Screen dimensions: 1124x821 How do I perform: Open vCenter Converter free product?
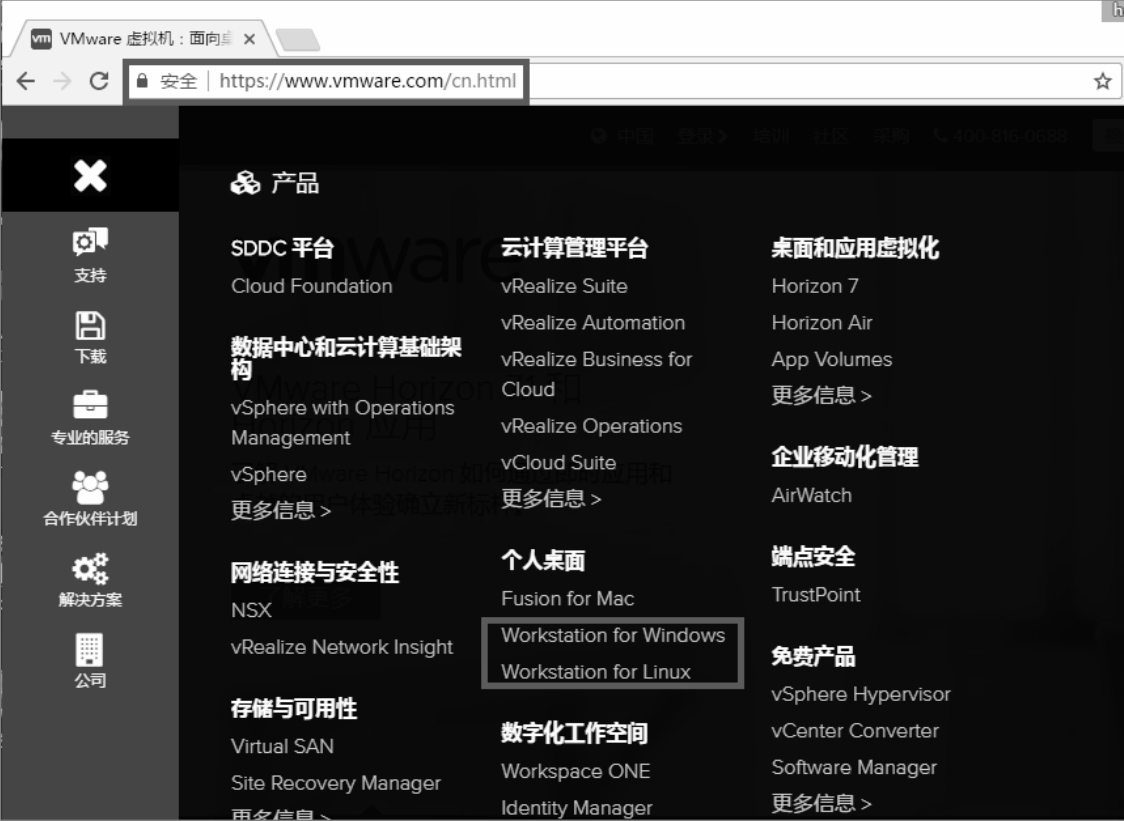pyautogui.click(x=855, y=731)
